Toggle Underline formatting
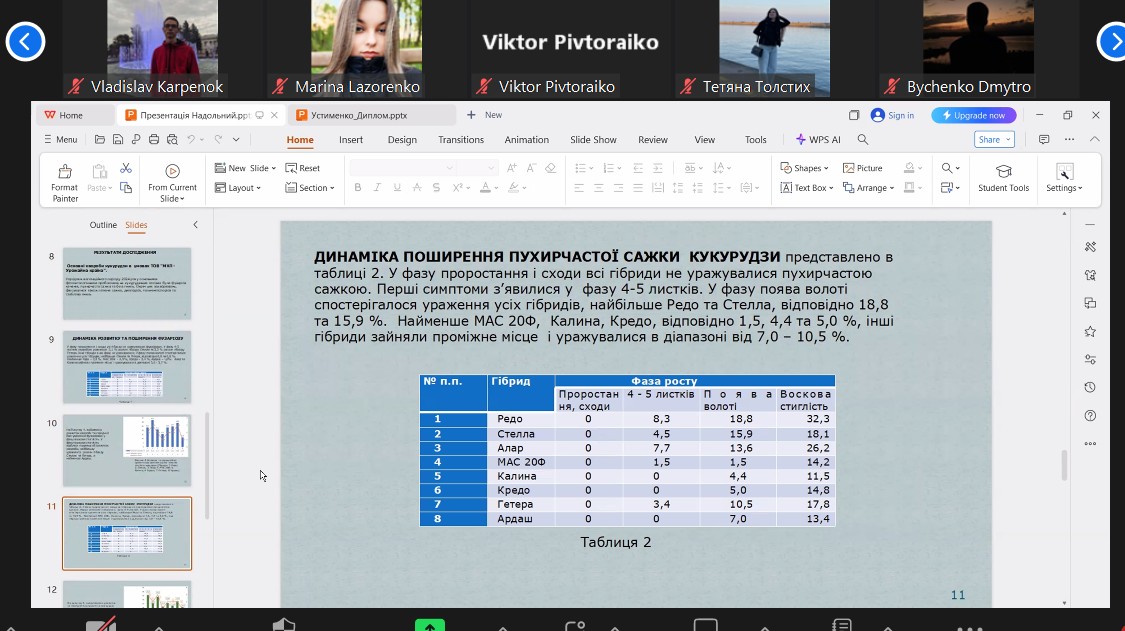This screenshot has height=631, width=1125. 397,187
